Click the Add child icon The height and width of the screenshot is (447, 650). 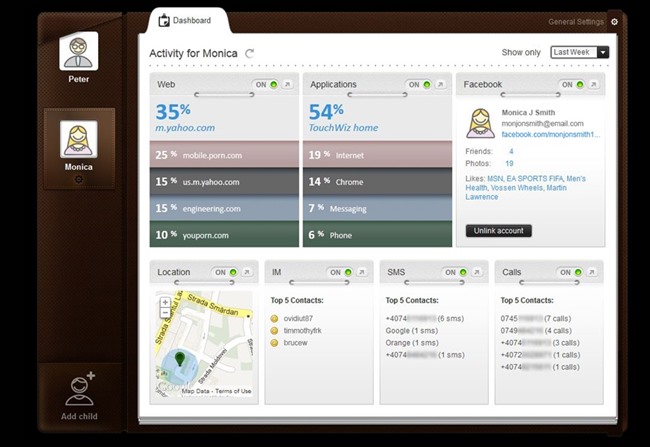pos(80,389)
